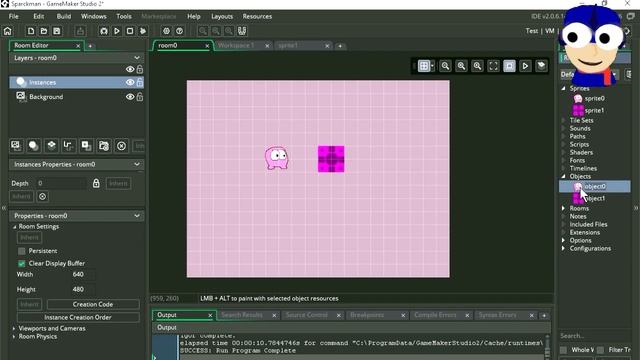Collapse the Room Settings section

15,227
